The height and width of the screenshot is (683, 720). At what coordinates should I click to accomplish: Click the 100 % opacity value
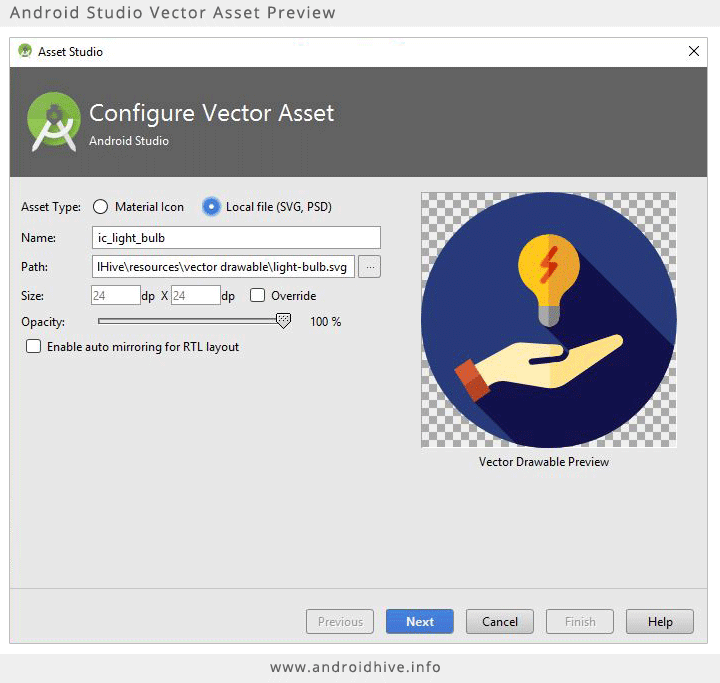point(326,322)
